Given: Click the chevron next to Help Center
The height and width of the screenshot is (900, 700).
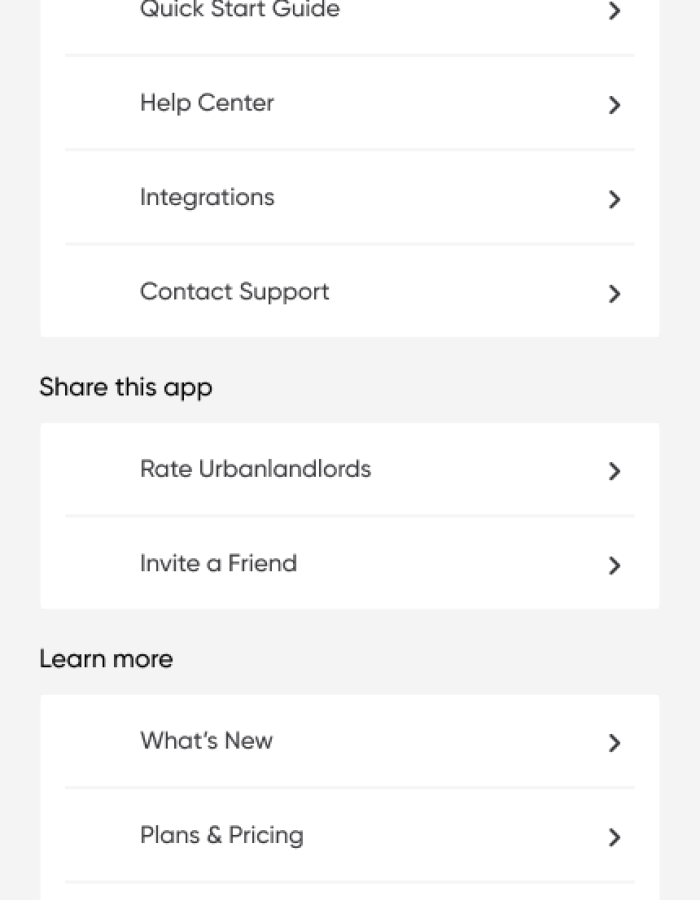Looking at the screenshot, I should point(614,105).
